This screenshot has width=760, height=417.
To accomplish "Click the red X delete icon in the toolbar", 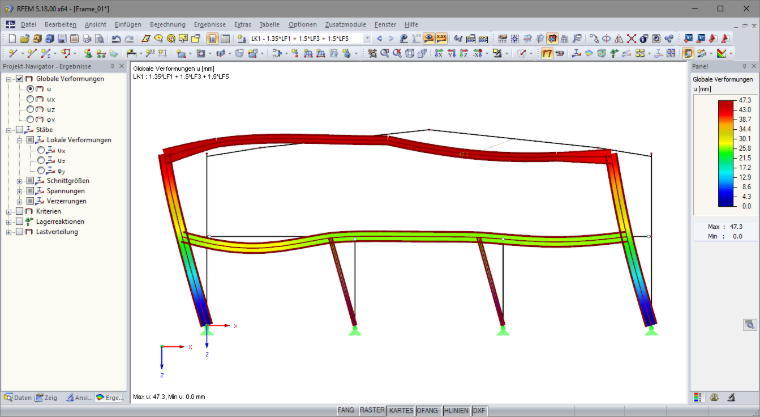I will 631,38.
